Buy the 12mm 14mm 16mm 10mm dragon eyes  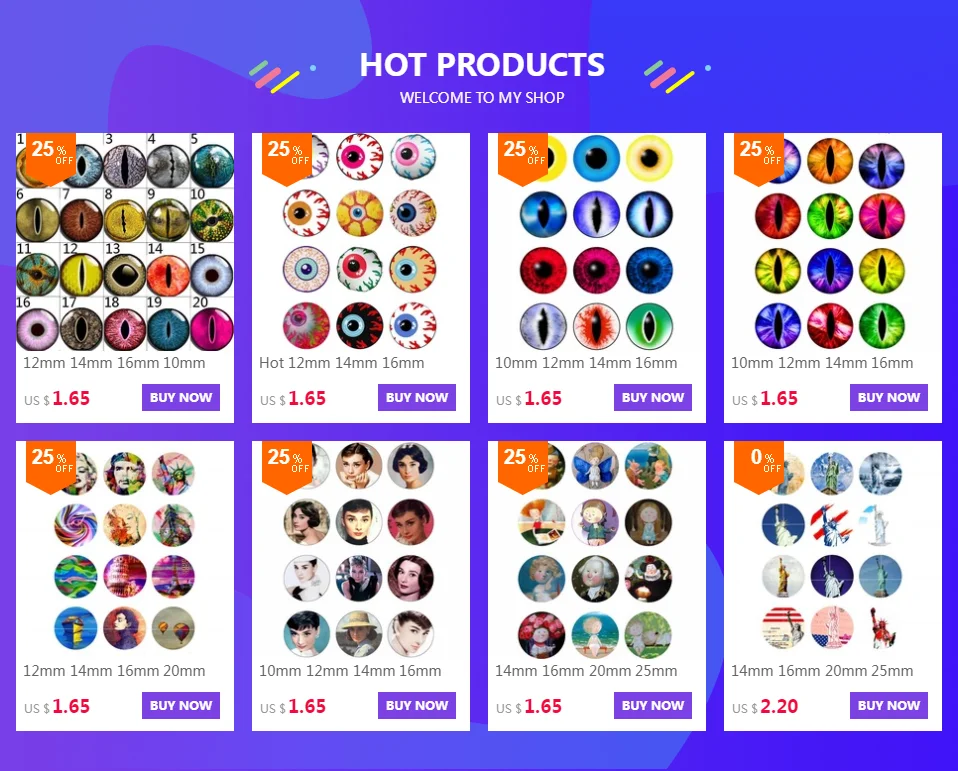pyautogui.click(x=181, y=397)
